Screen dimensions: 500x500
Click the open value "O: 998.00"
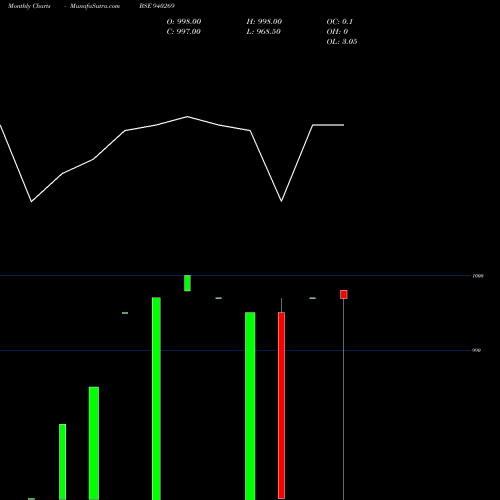tap(184, 21)
